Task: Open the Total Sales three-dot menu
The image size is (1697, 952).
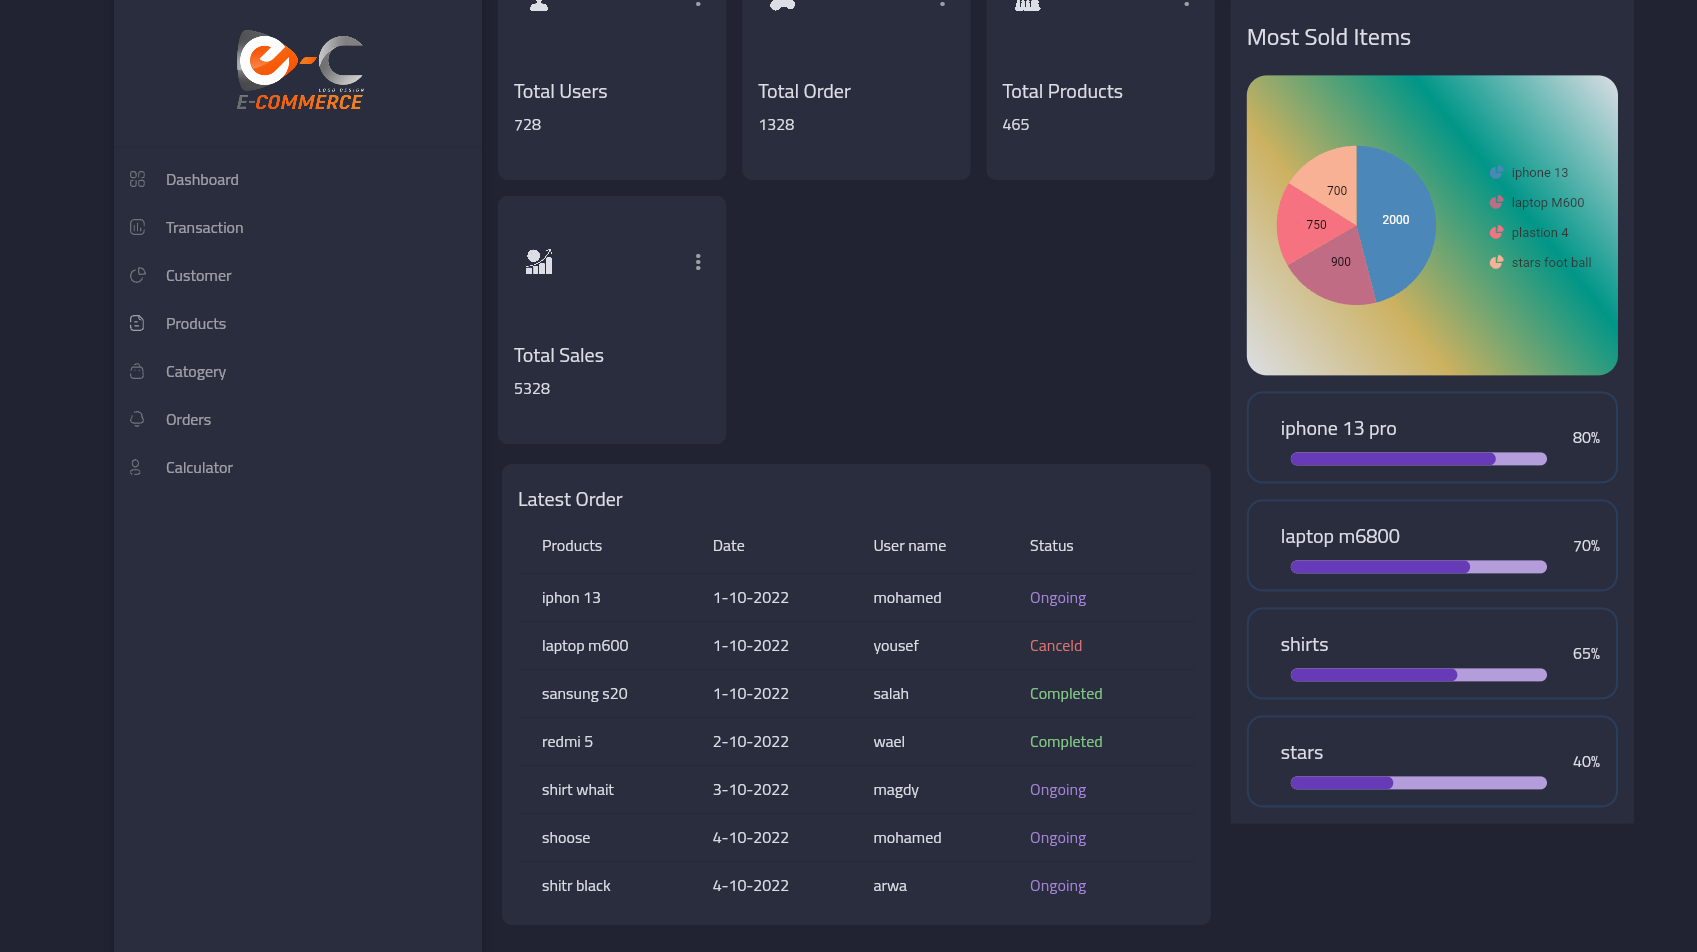Action: tap(698, 262)
